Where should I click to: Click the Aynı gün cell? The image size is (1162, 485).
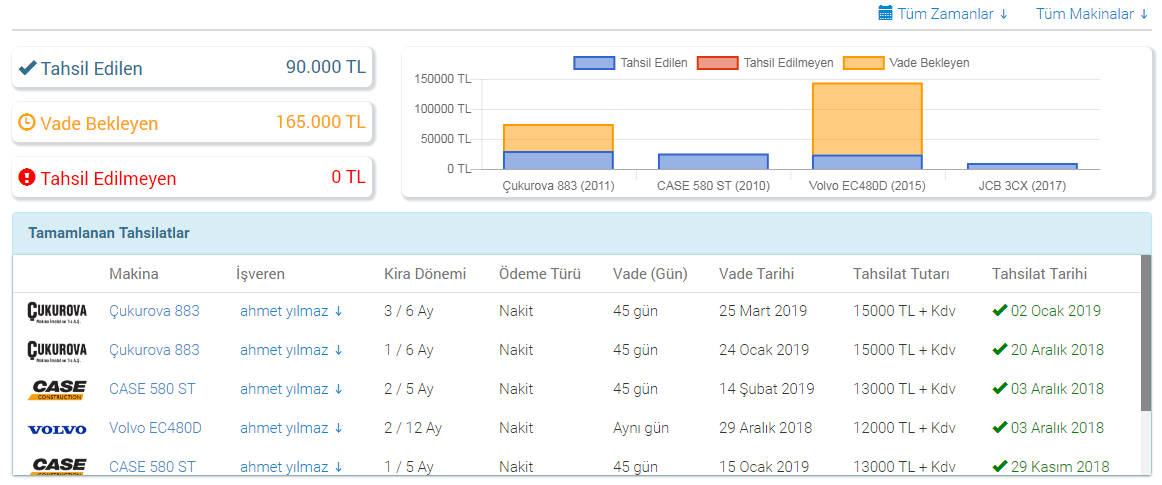(641, 428)
